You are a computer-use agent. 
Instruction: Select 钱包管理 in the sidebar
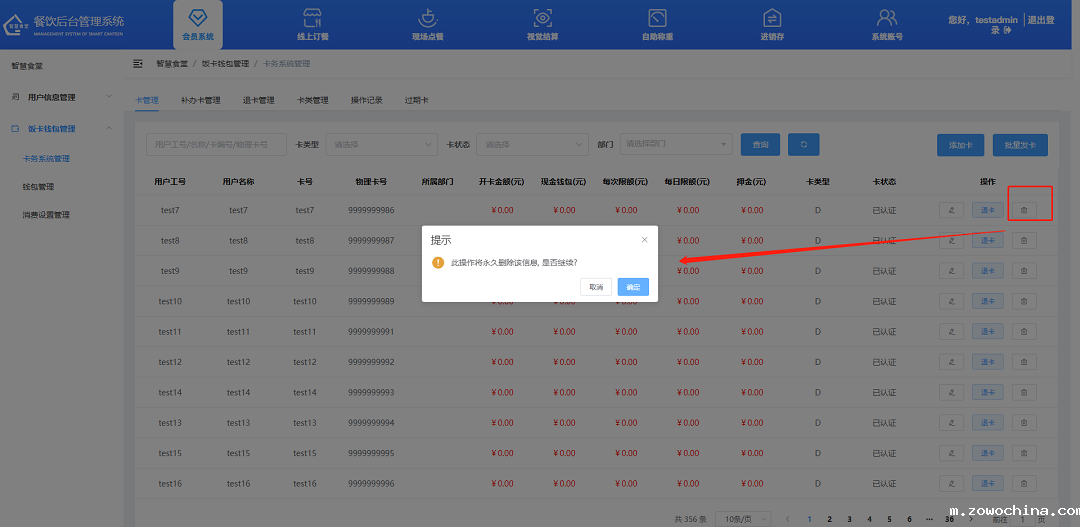point(38,187)
